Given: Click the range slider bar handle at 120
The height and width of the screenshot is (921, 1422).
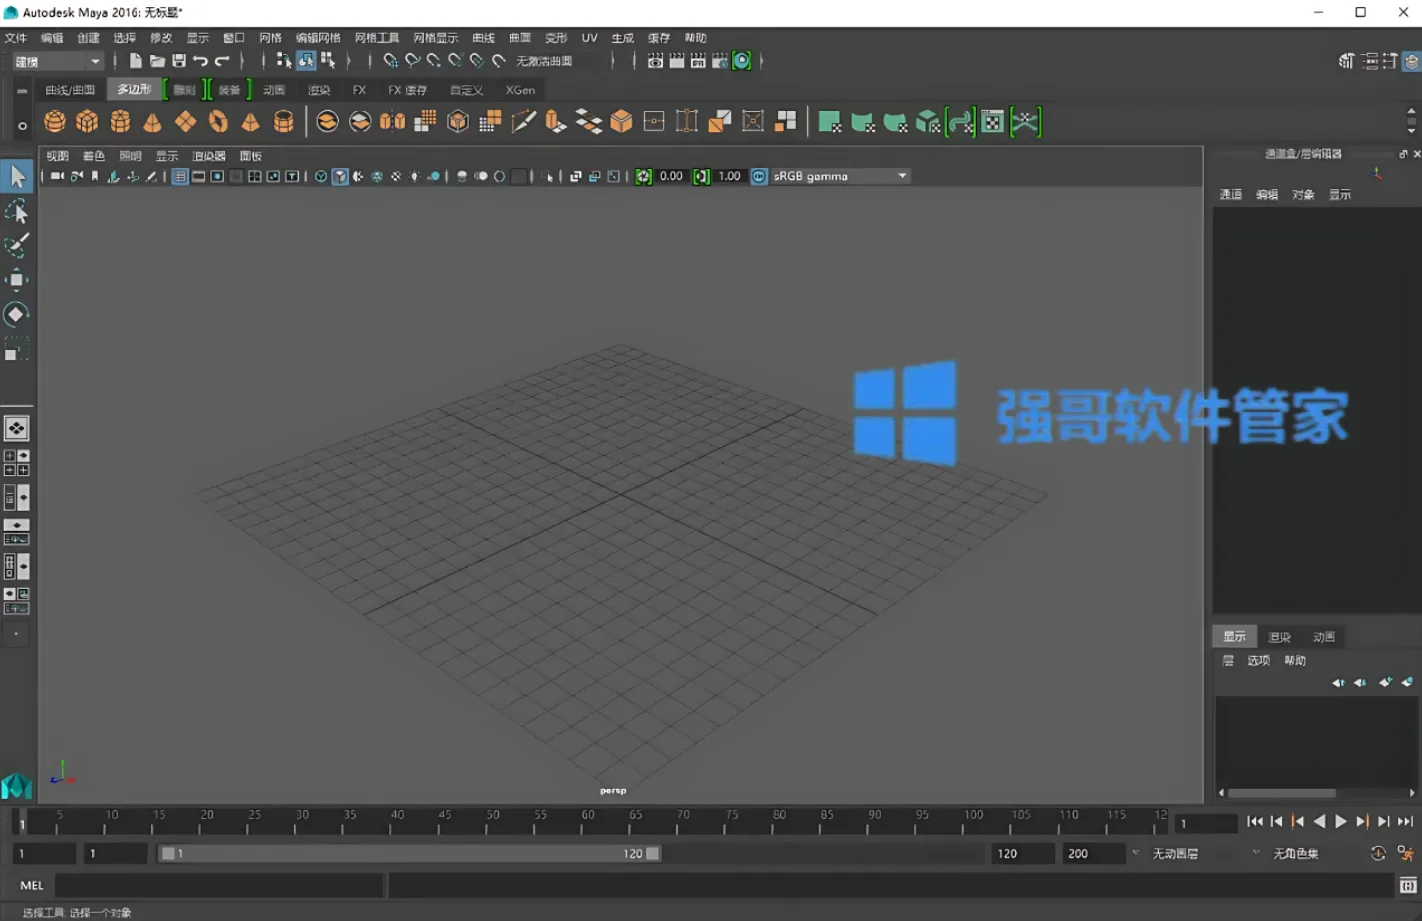Looking at the screenshot, I should click(x=653, y=853).
